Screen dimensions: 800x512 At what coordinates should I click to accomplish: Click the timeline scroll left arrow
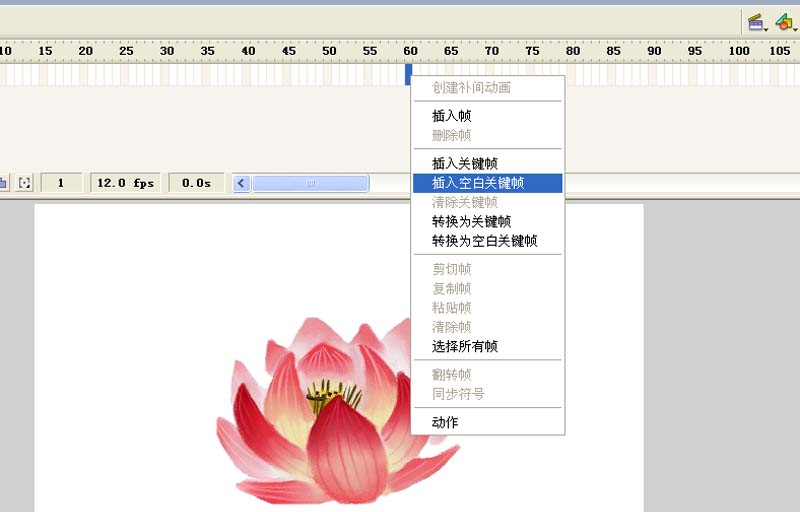coord(242,183)
